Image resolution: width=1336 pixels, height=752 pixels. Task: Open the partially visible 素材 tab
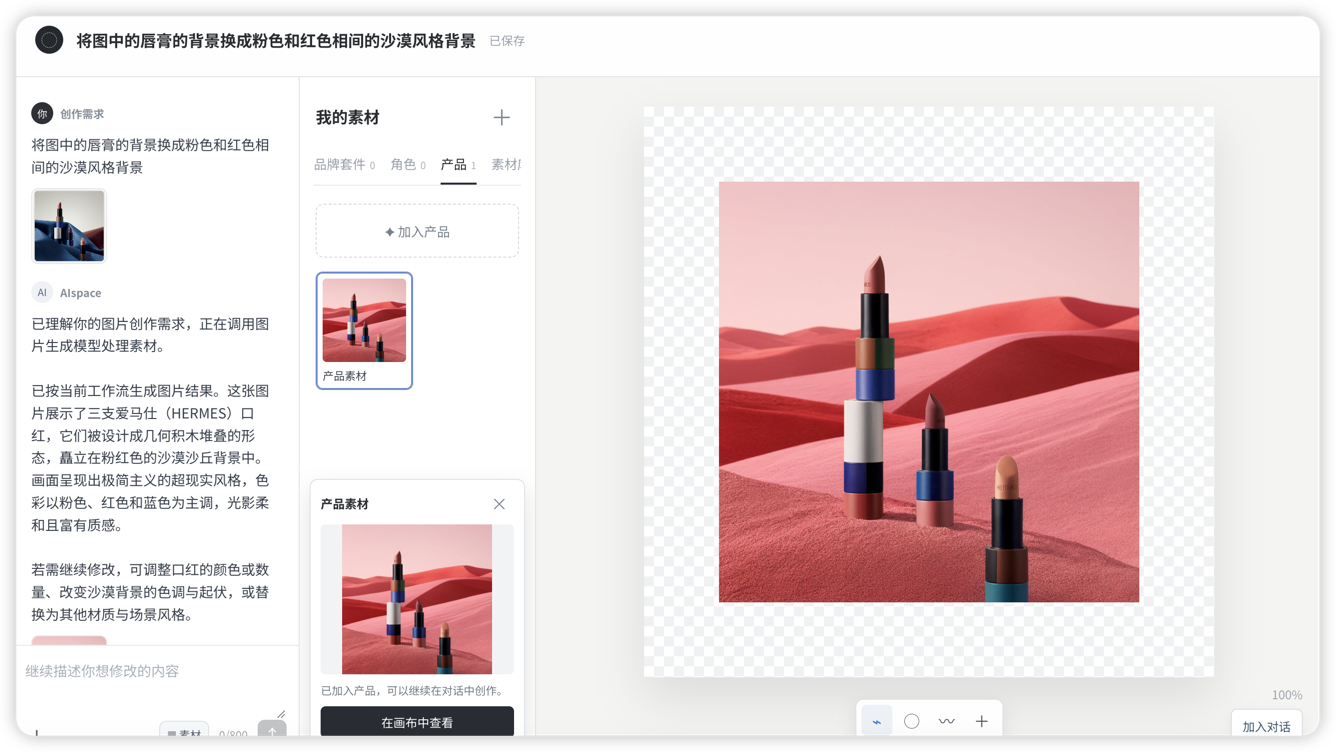[506, 165]
